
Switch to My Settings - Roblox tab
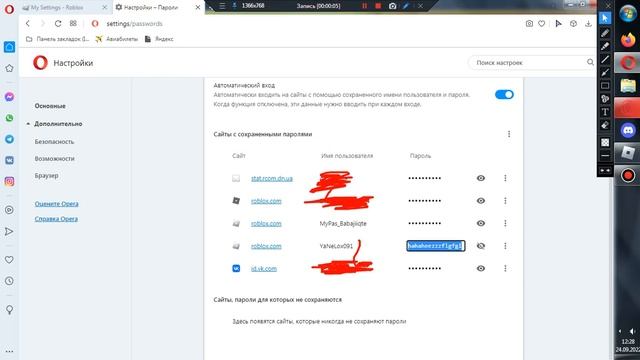[x=64, y=7]
